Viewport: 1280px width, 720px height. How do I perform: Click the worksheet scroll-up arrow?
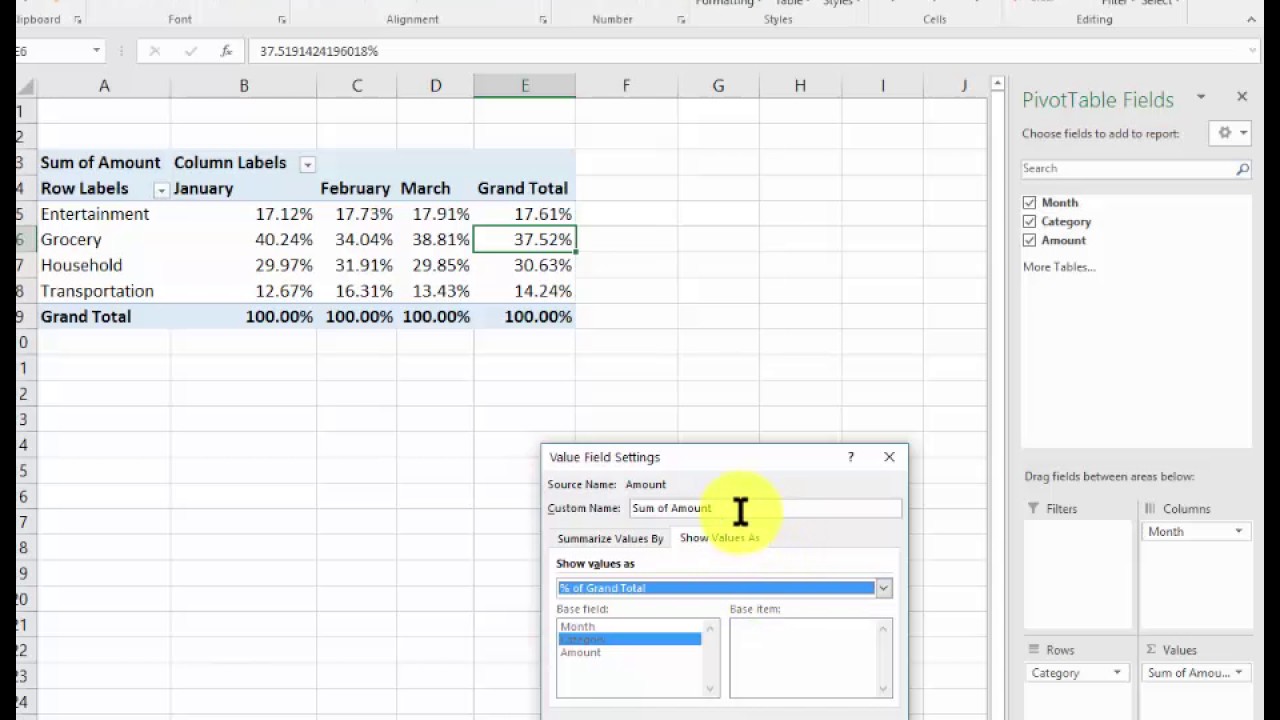tap(997, 83)
